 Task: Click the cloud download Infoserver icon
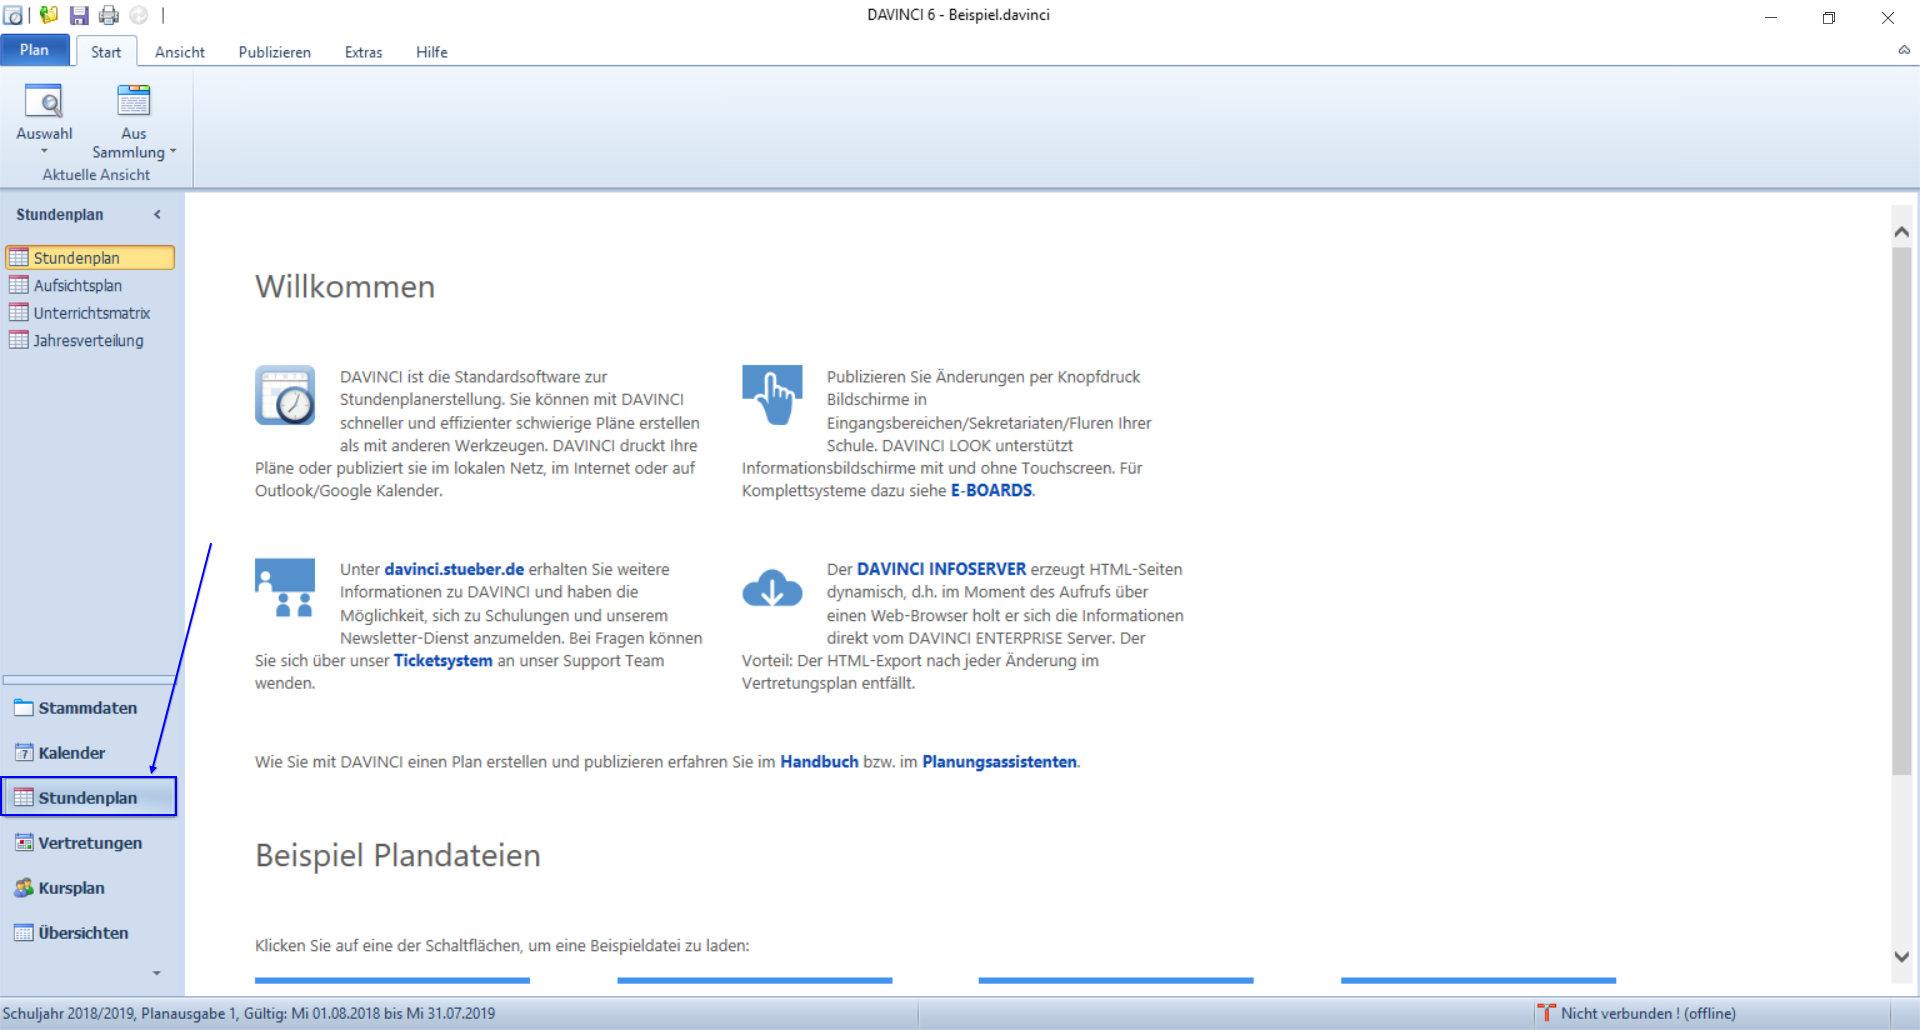point(772,588)
